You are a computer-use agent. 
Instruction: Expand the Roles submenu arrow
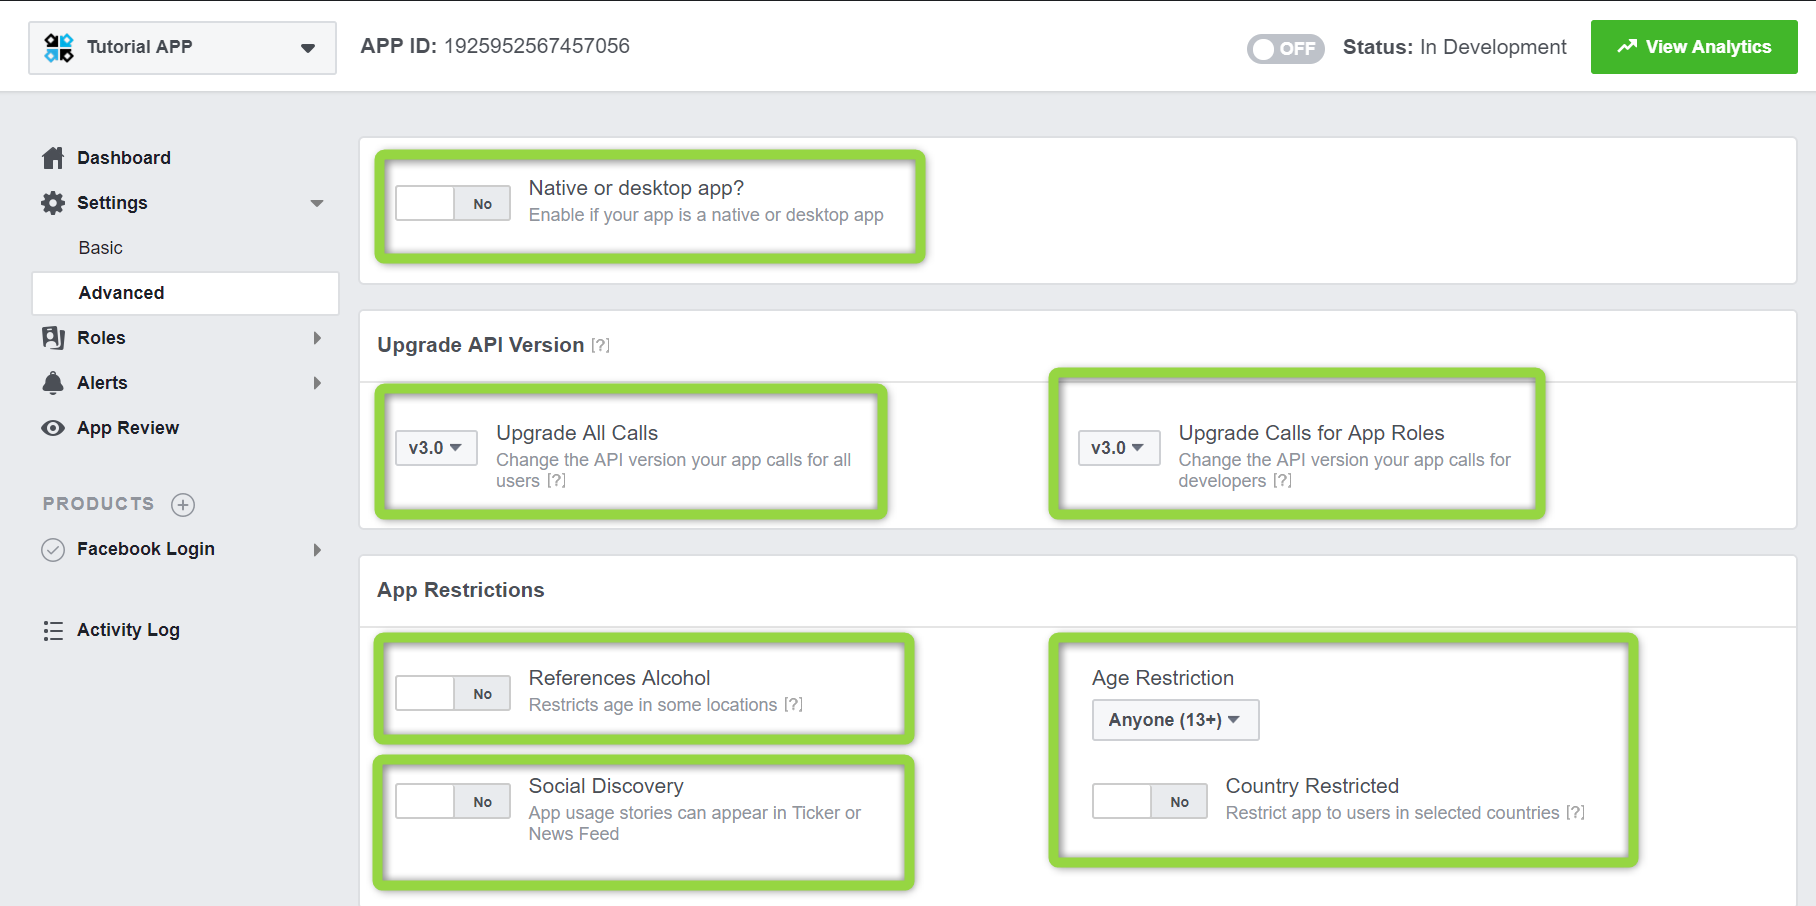coord(317,338)
